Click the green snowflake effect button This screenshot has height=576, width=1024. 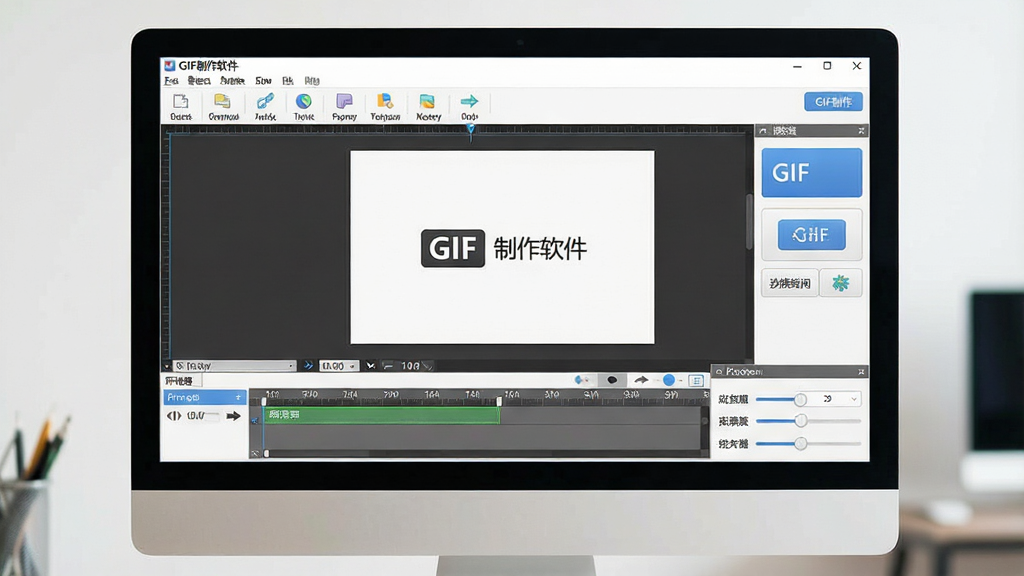(840, 283)
